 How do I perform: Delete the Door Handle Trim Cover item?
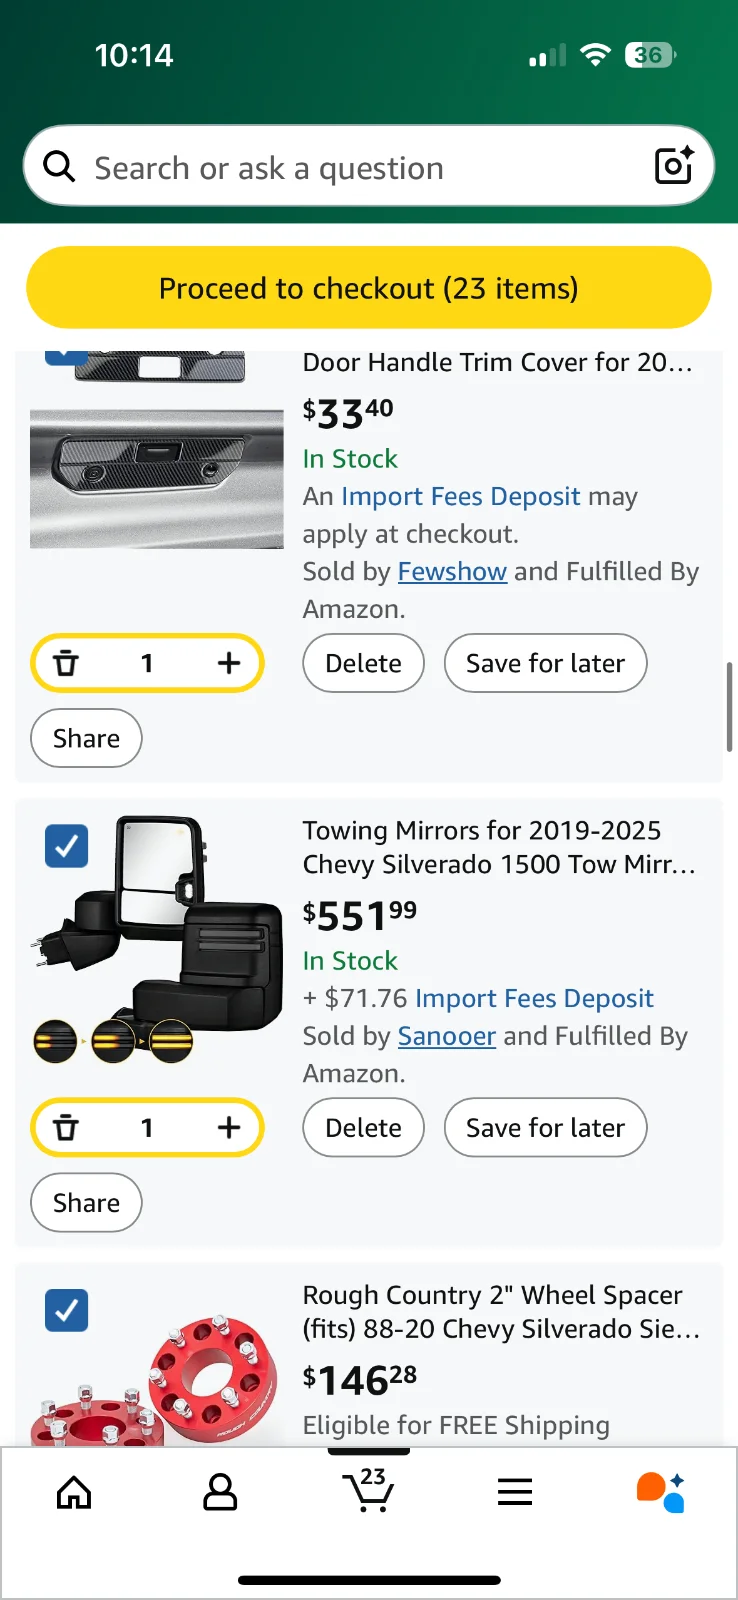(x=363, y=663)
